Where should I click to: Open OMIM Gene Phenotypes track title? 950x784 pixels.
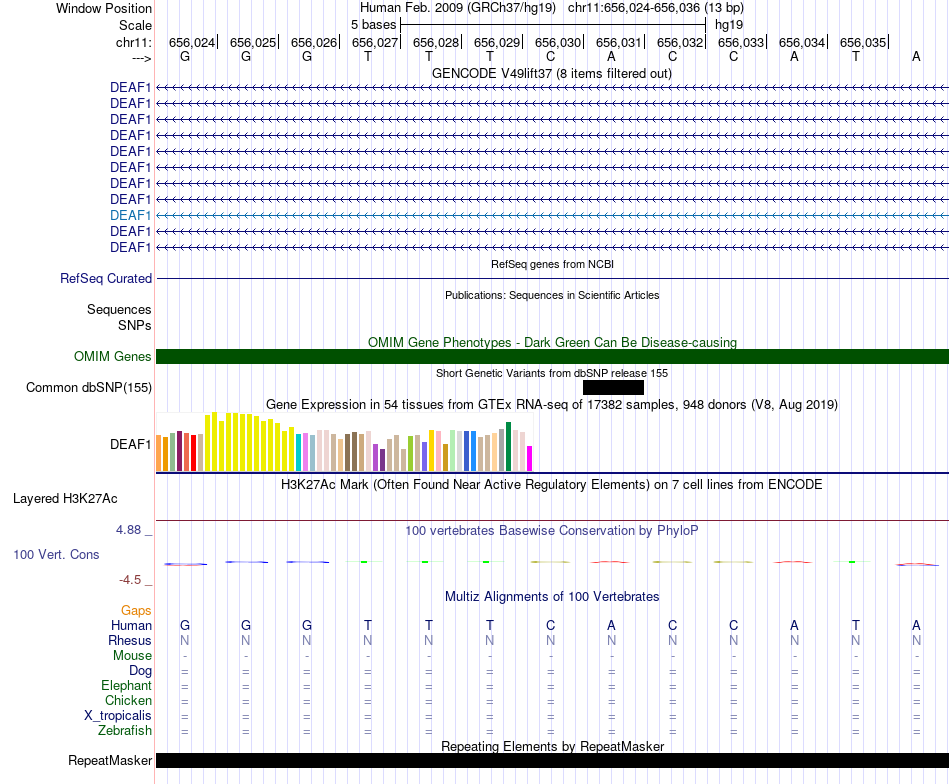pyautogui.click(x=552, y=342)
